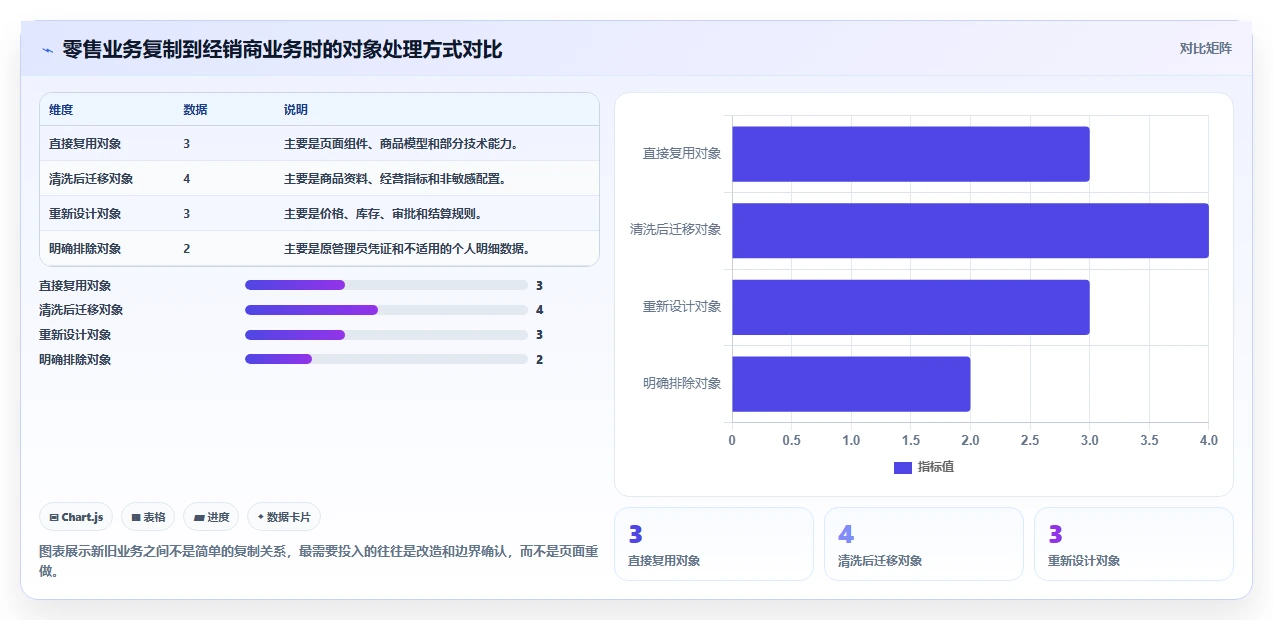This screenshot has height=620, width=1273.
Task: Toggle the 指标值 legend swatch in chart
Action: tap(903, 467)
